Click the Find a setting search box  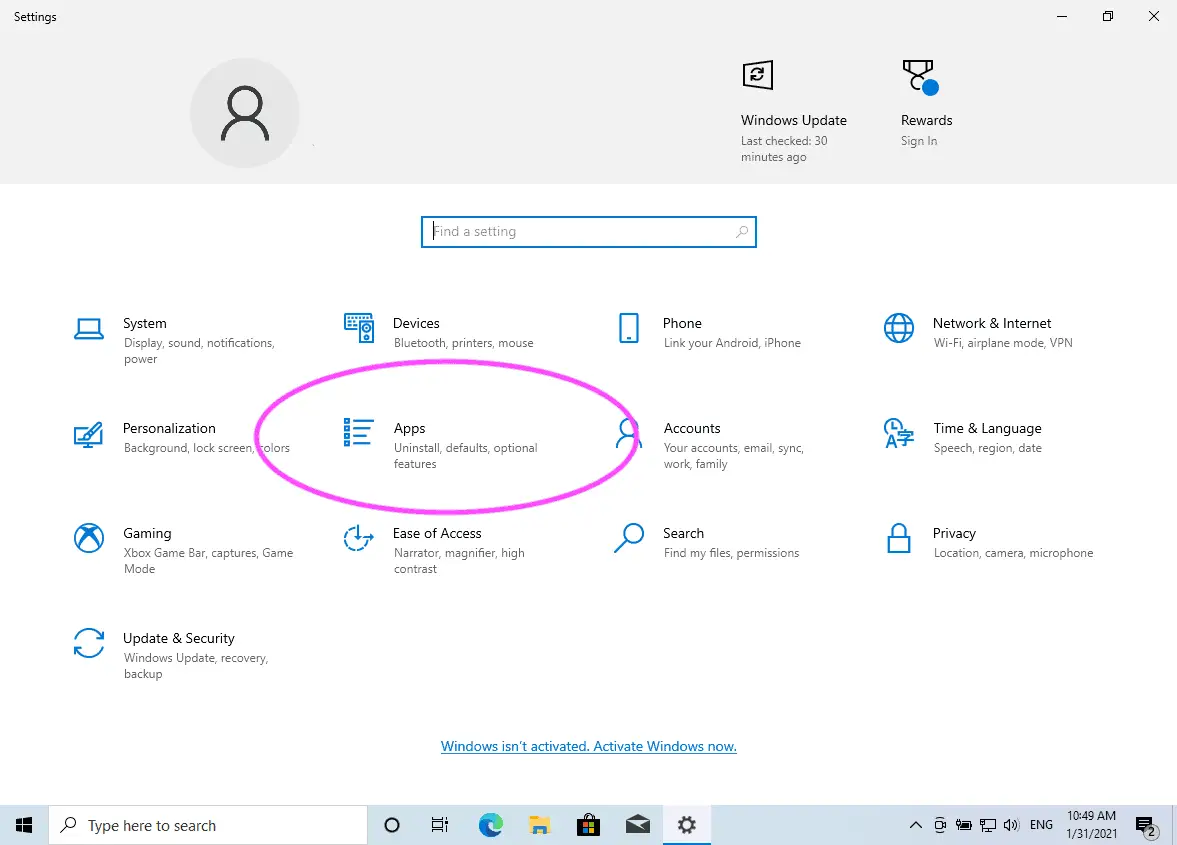[x=588, y=231]
